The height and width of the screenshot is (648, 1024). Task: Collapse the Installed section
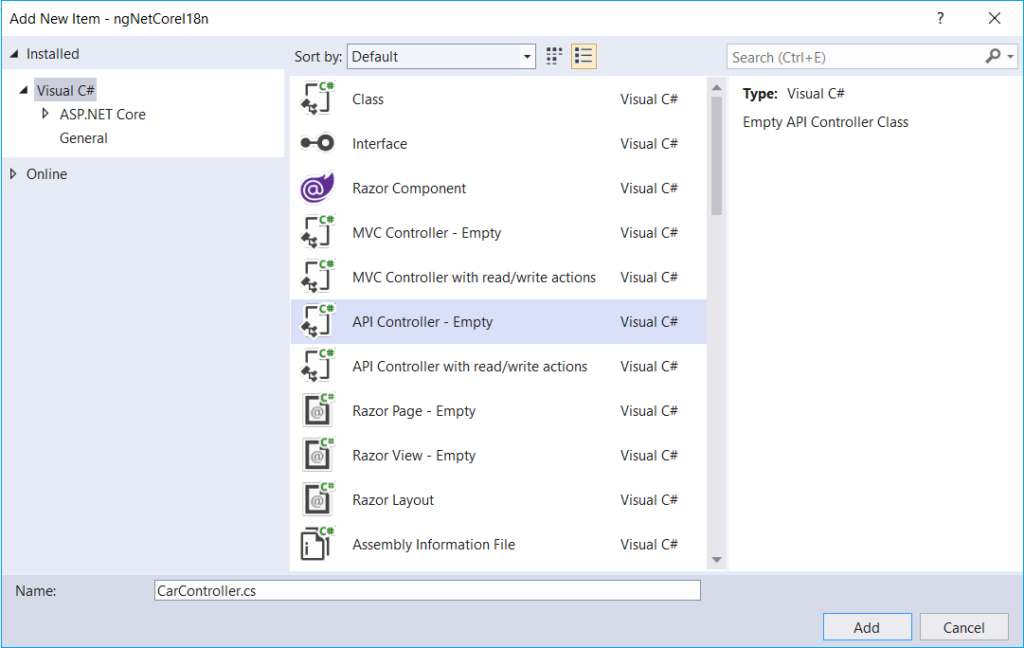click(14, 54)
